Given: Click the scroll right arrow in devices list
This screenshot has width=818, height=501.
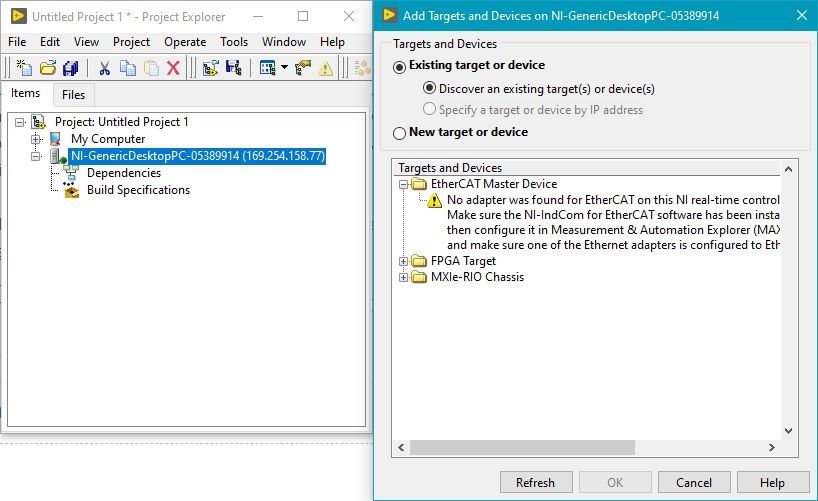Looking at the screenshot, I should pos(772,447).
